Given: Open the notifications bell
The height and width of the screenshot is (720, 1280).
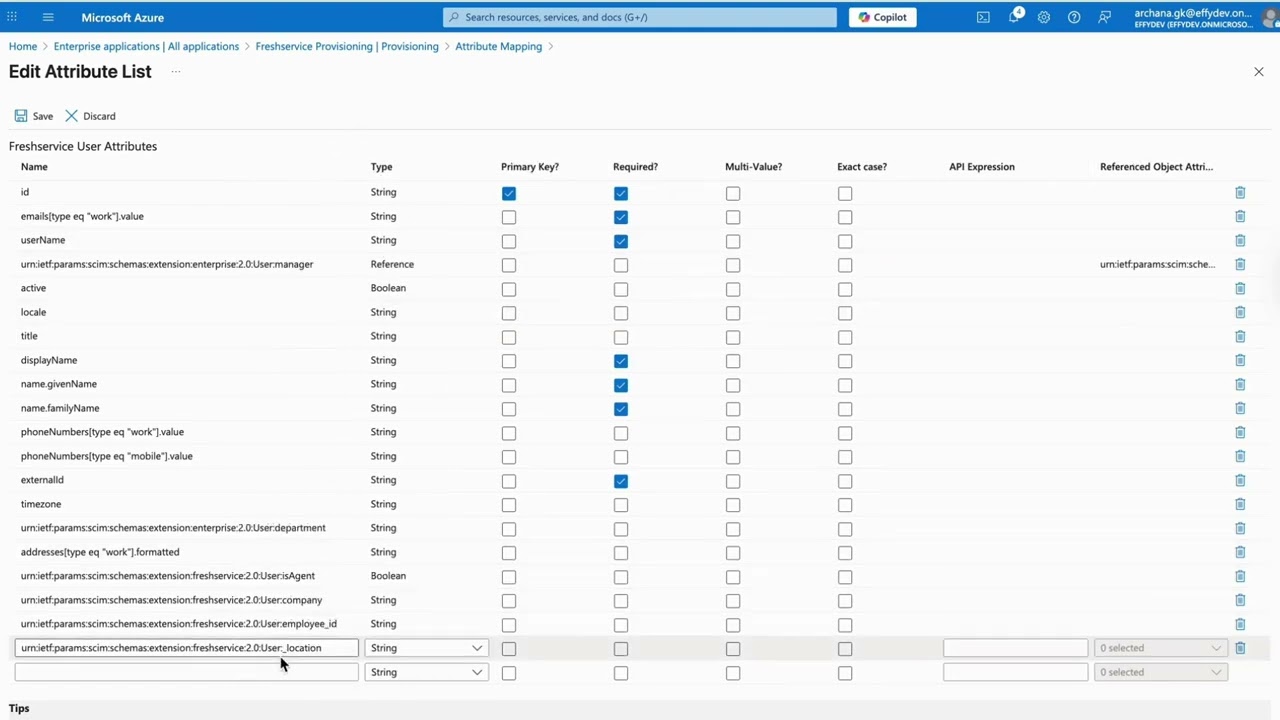Looking at the screenshot, I should (1014, 17).
